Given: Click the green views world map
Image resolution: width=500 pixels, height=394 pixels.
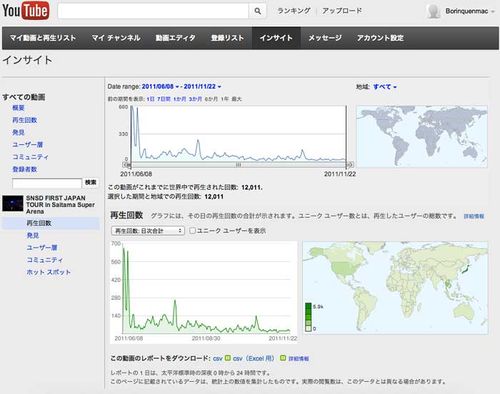Looking at the screenshot, I should 395,288.
